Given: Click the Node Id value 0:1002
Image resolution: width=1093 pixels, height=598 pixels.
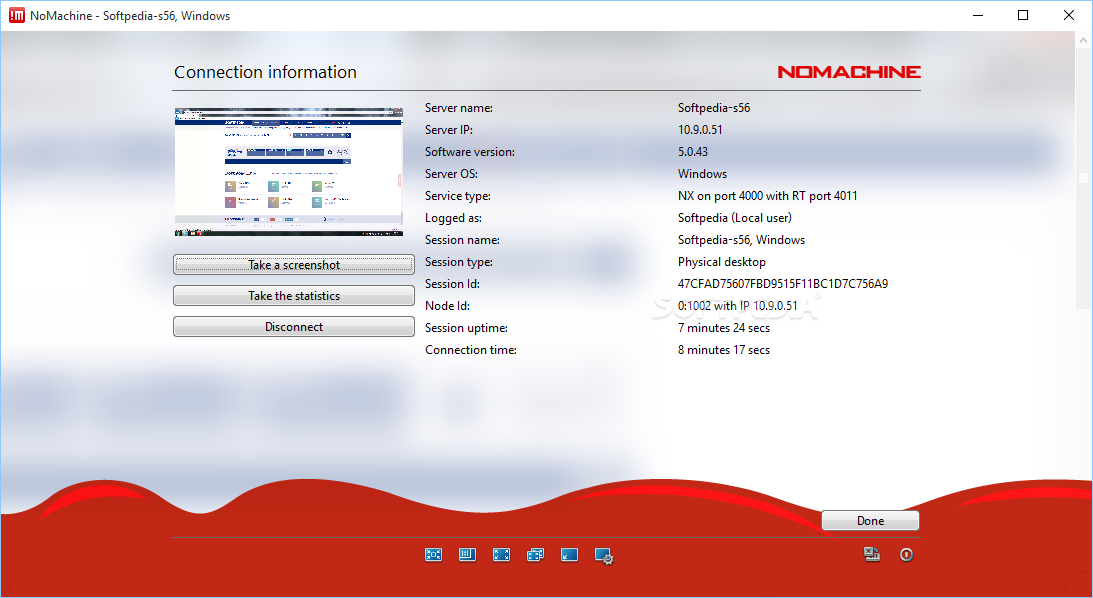Looking at the screenshot, I should [737, 306].
